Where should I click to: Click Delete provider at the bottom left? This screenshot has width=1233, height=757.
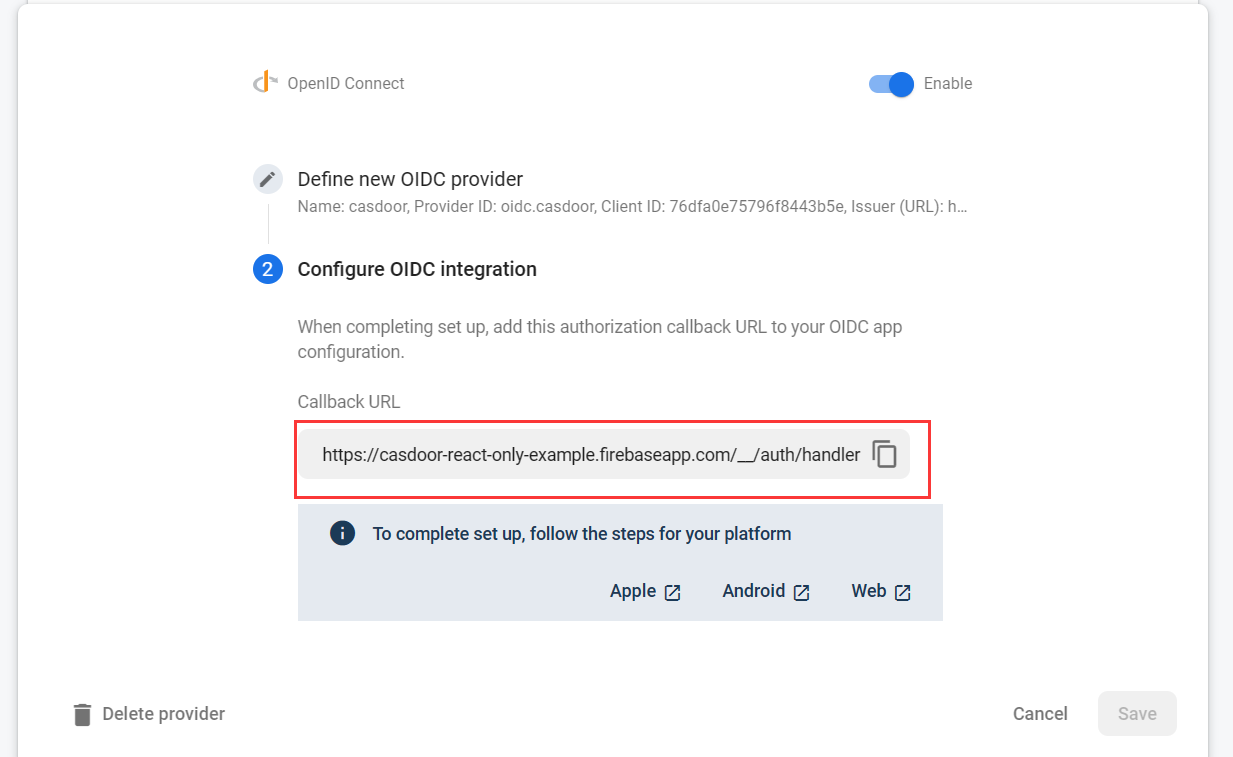coord(161,713)
